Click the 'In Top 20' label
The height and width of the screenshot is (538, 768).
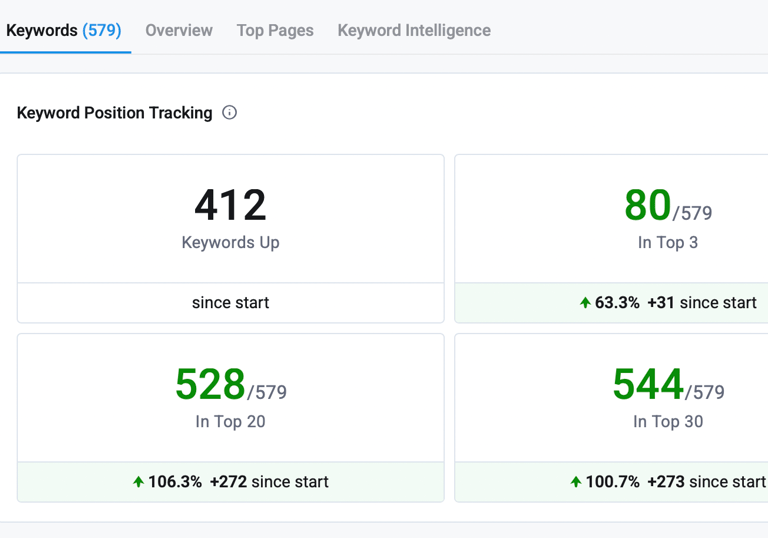point(230,422)
